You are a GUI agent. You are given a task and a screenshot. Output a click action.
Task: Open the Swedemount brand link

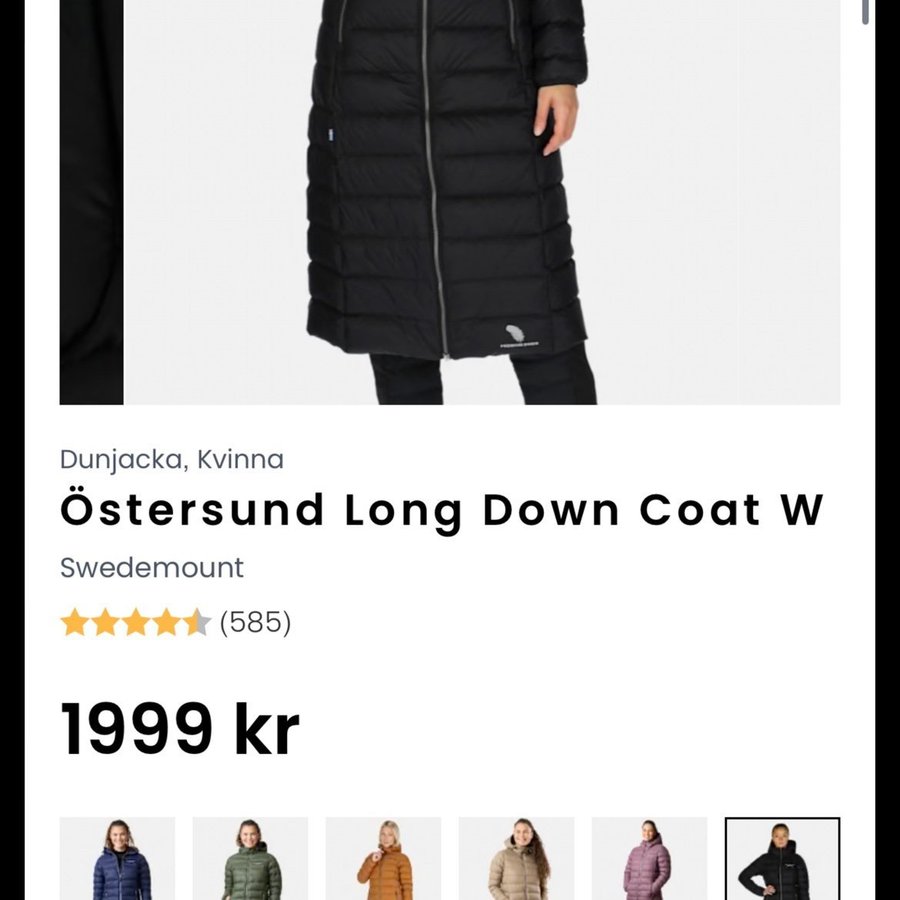(152, 568)
